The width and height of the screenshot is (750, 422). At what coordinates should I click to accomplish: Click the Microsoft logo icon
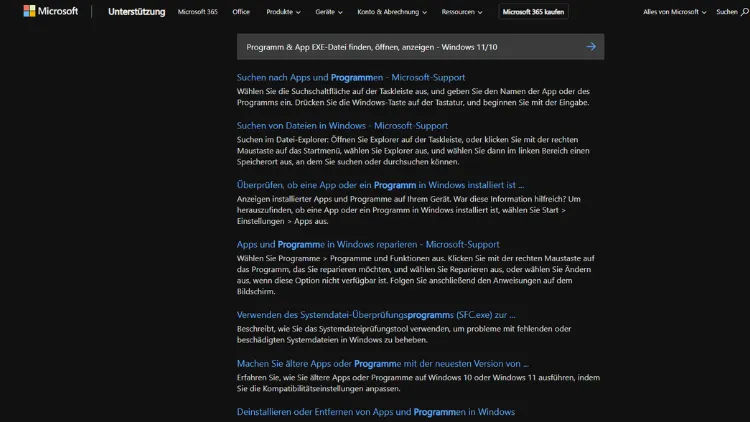click(29, 11)
